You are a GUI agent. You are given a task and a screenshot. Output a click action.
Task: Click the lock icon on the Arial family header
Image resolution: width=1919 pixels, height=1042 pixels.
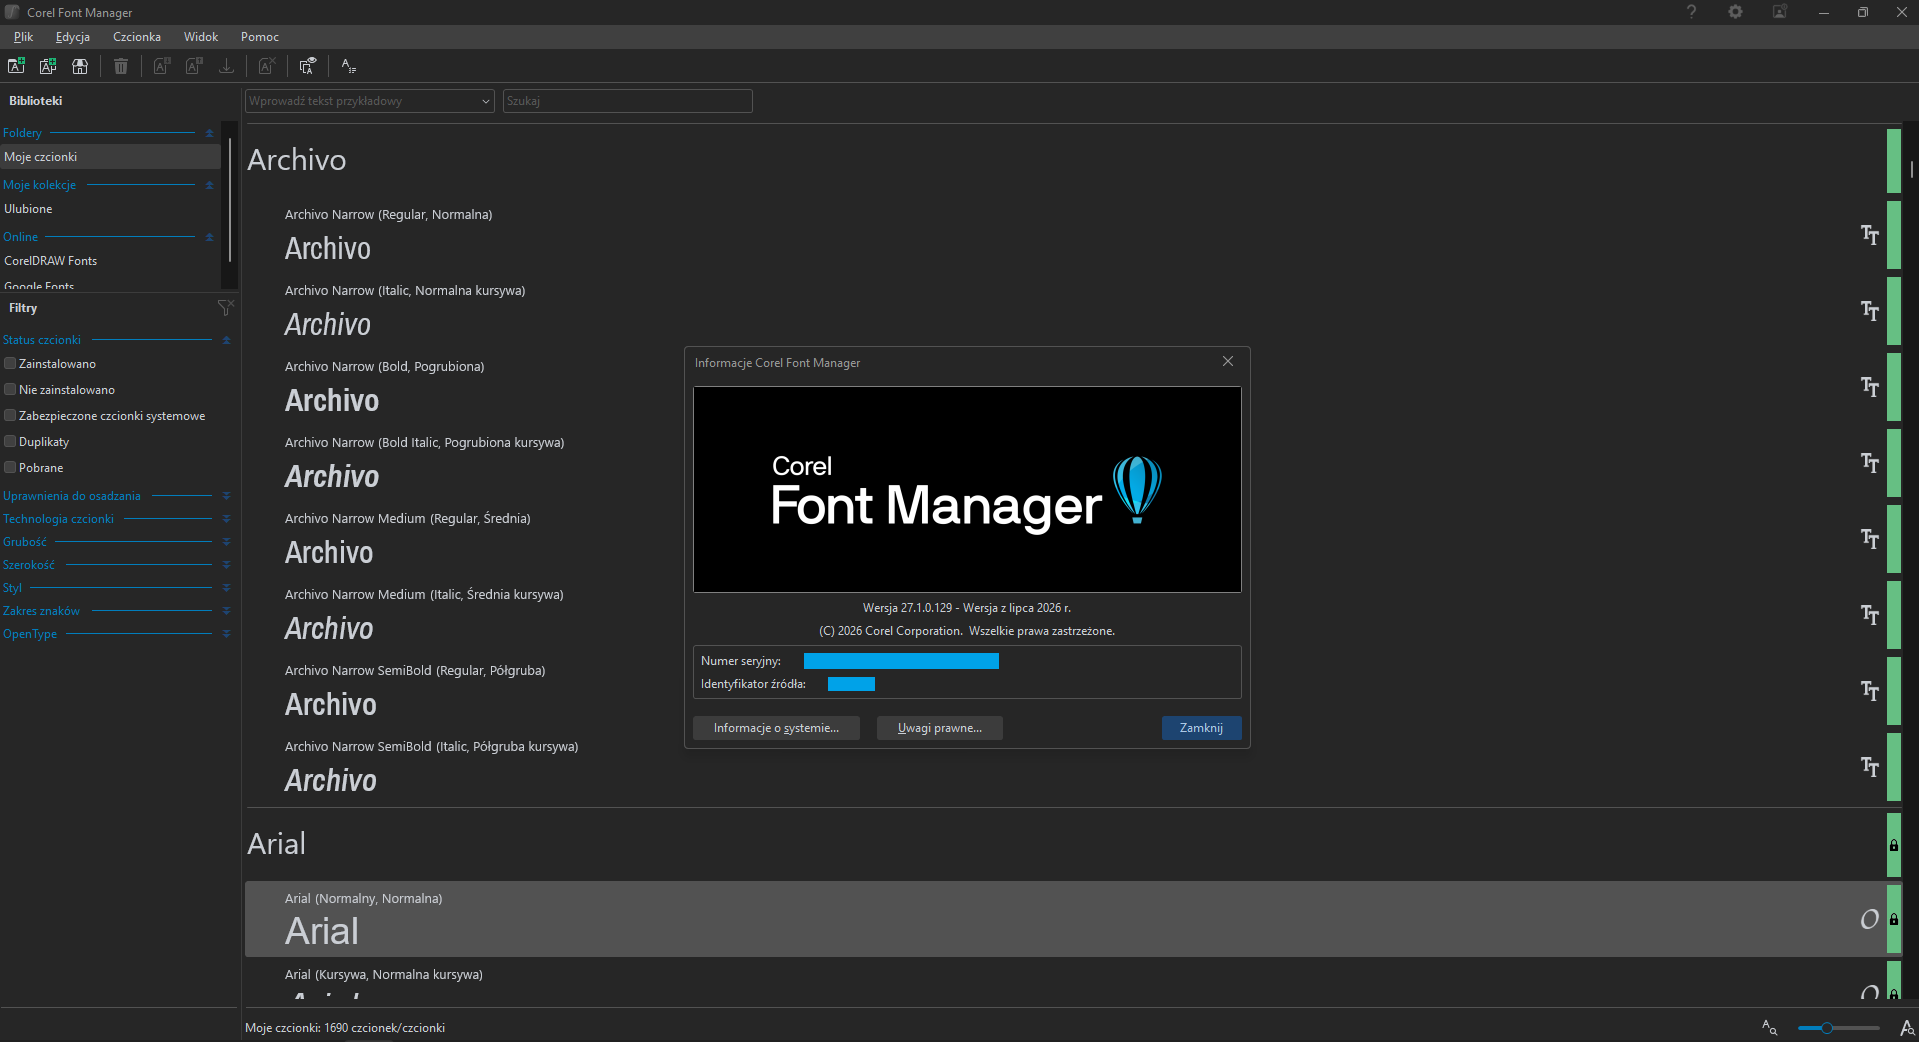click(x=1893, y=845)
